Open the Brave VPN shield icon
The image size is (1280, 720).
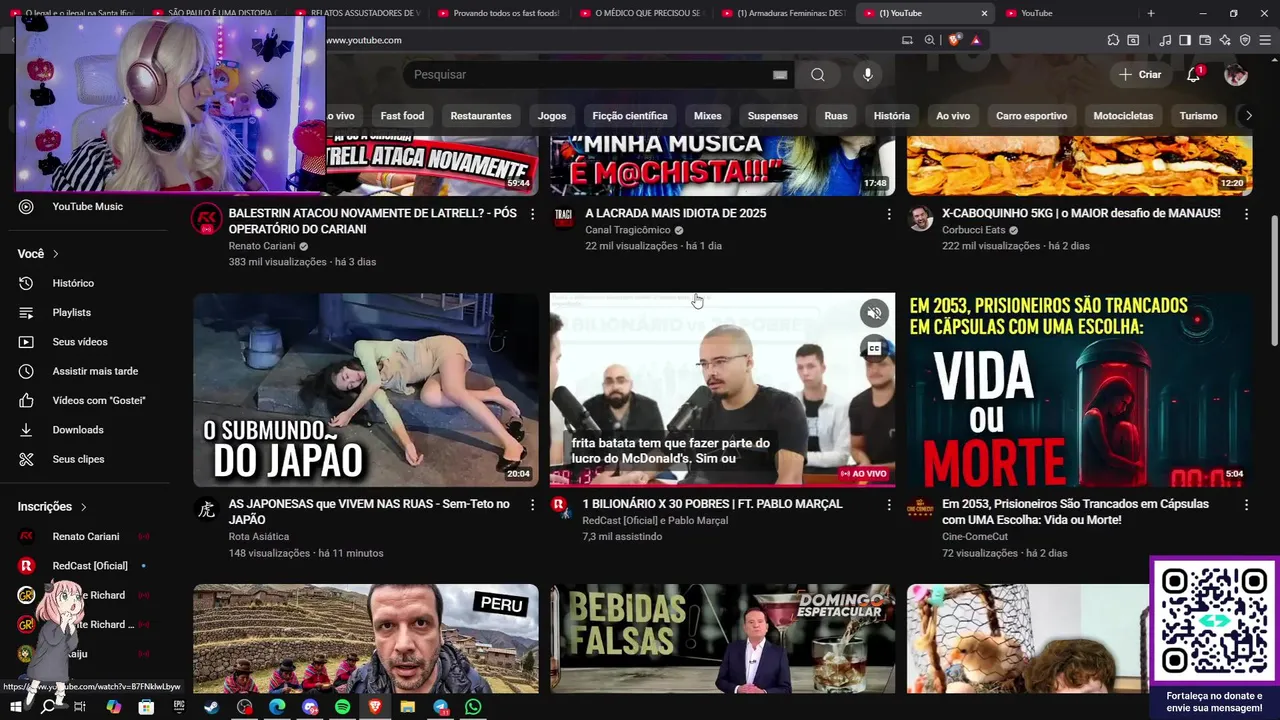[x=1245, y=40]
